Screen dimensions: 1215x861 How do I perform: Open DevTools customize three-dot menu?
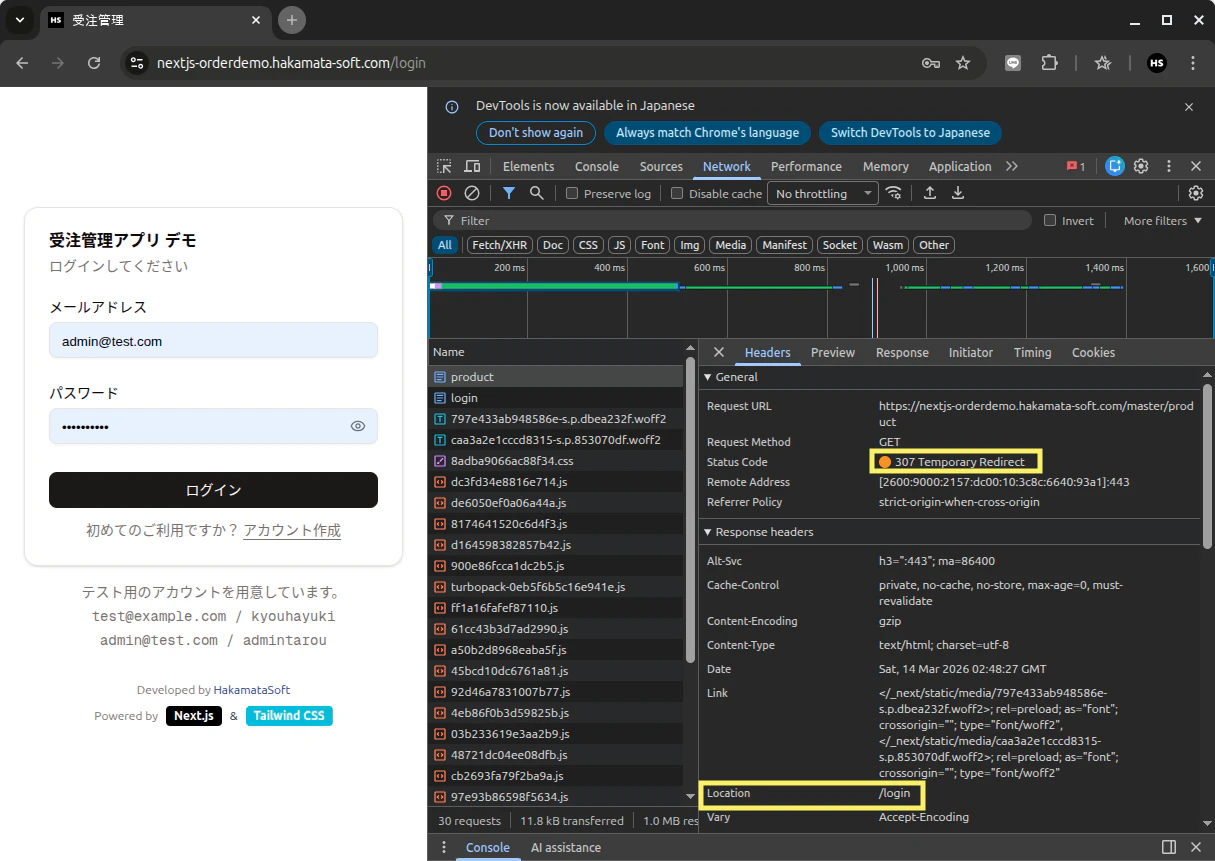tap(1168, 166)
